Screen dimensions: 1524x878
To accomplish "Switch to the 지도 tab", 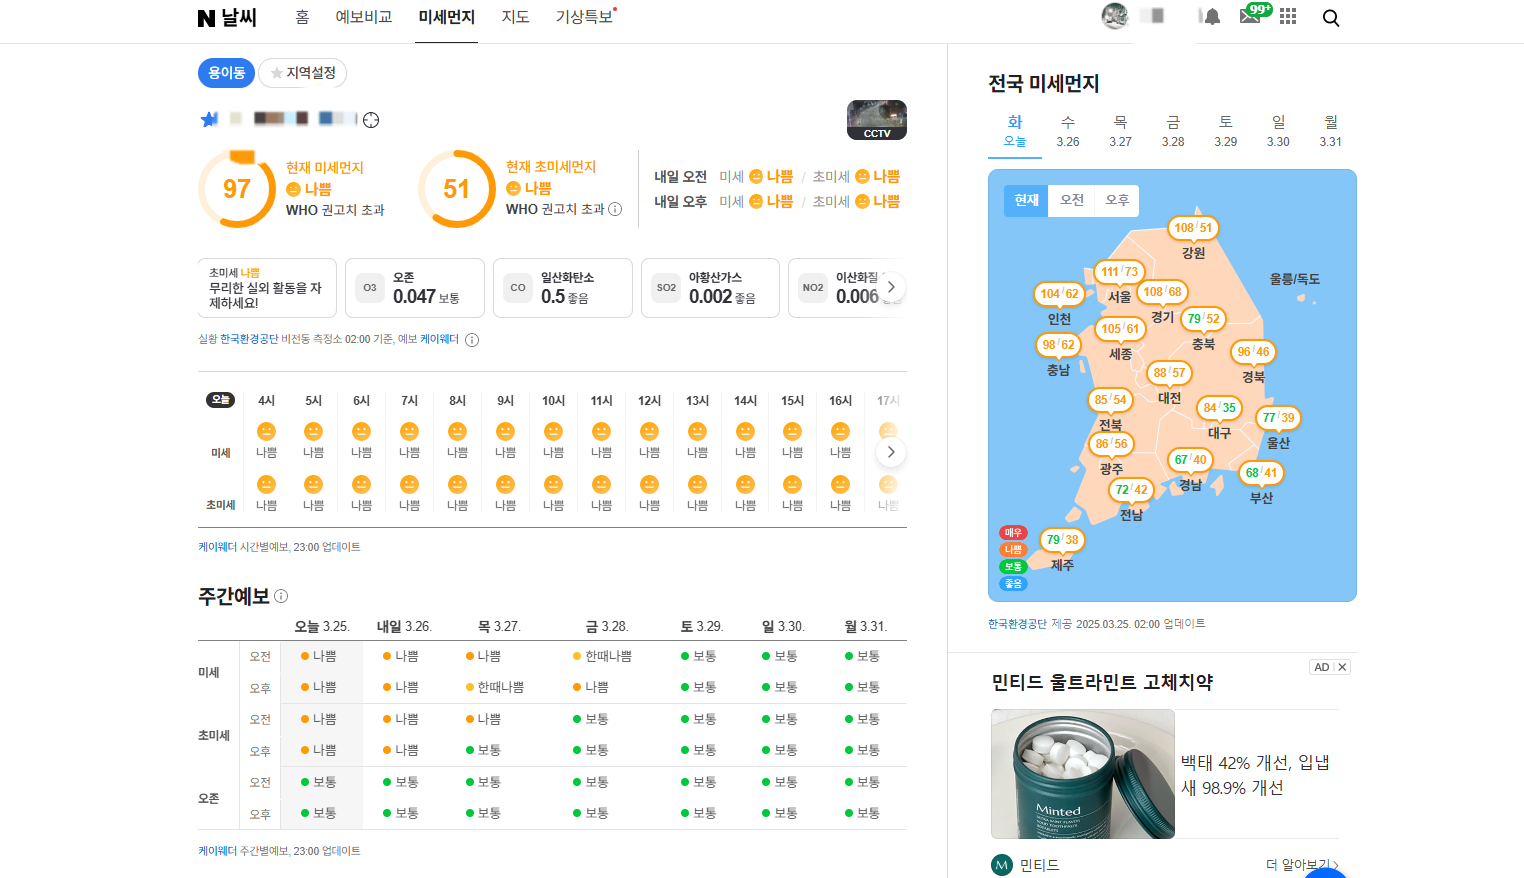I will (515, 17).
